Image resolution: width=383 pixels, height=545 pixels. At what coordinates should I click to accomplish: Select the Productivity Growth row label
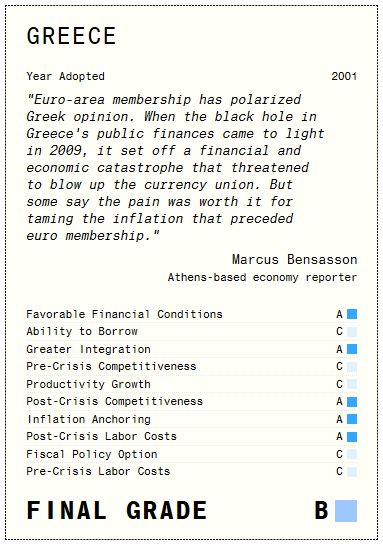point(89,384)
